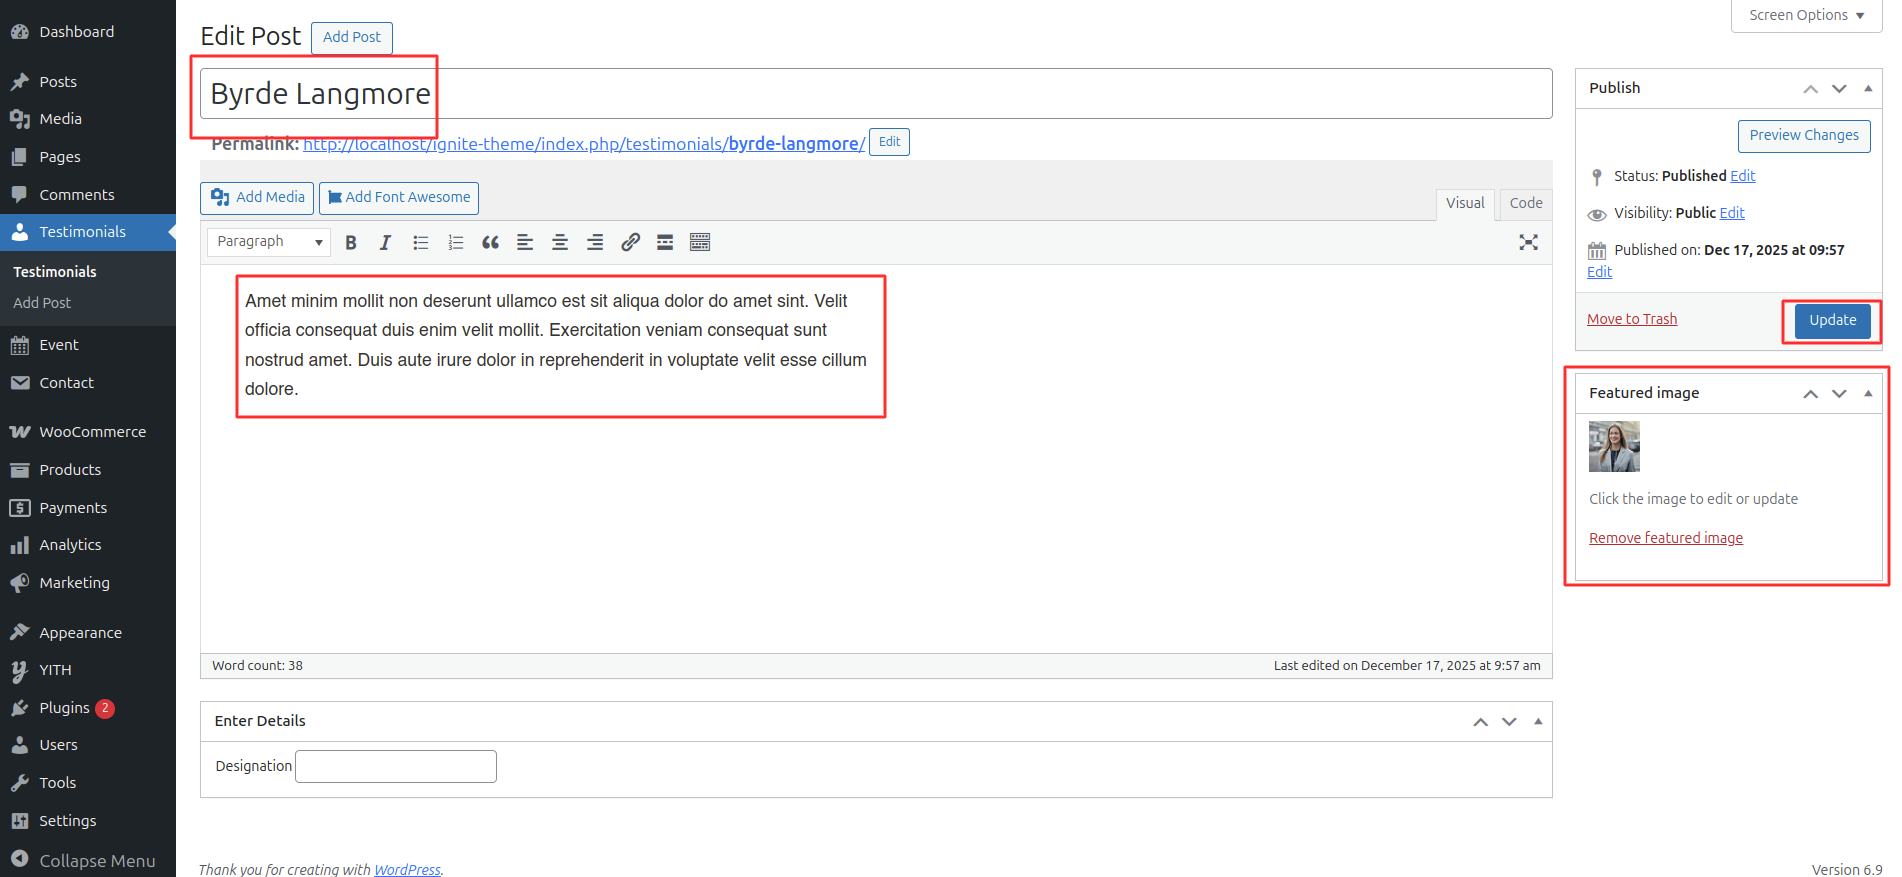Insert a bulleted list
The width and height of the screenshot is (1902, 877).
[421, 242]
